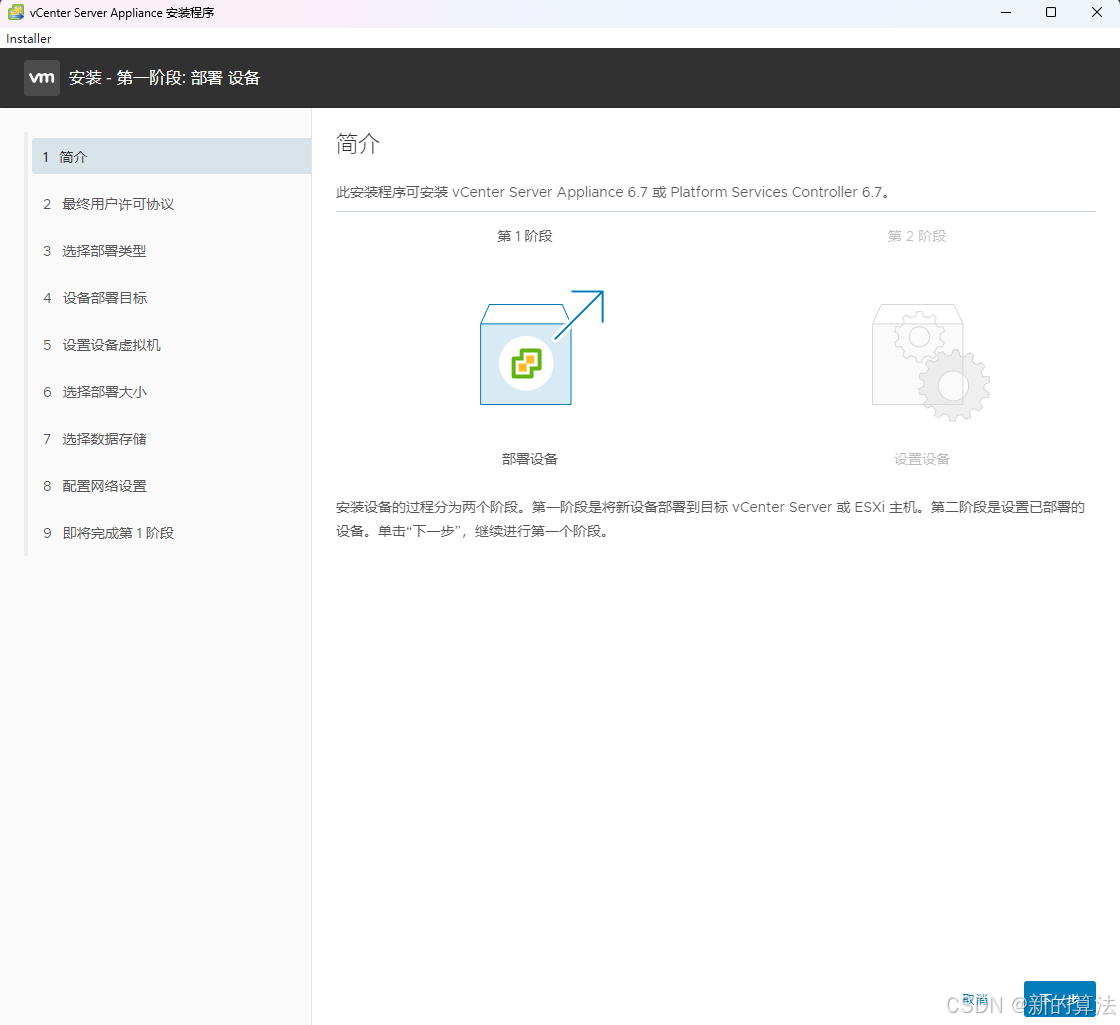Screen dimensions: 1120x1025
Task: Click the 部署设备 caption text
Action: pyautogui.click(x=529, y=459)
